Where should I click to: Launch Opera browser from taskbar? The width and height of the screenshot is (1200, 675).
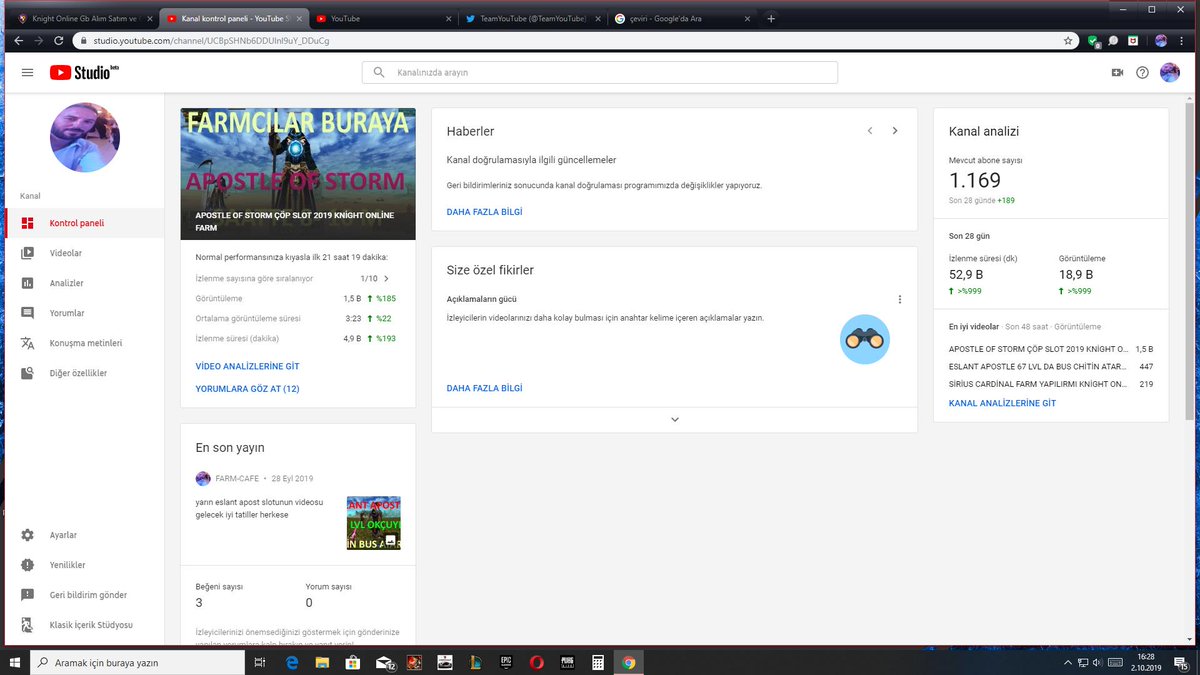click(x=536, y=662)
